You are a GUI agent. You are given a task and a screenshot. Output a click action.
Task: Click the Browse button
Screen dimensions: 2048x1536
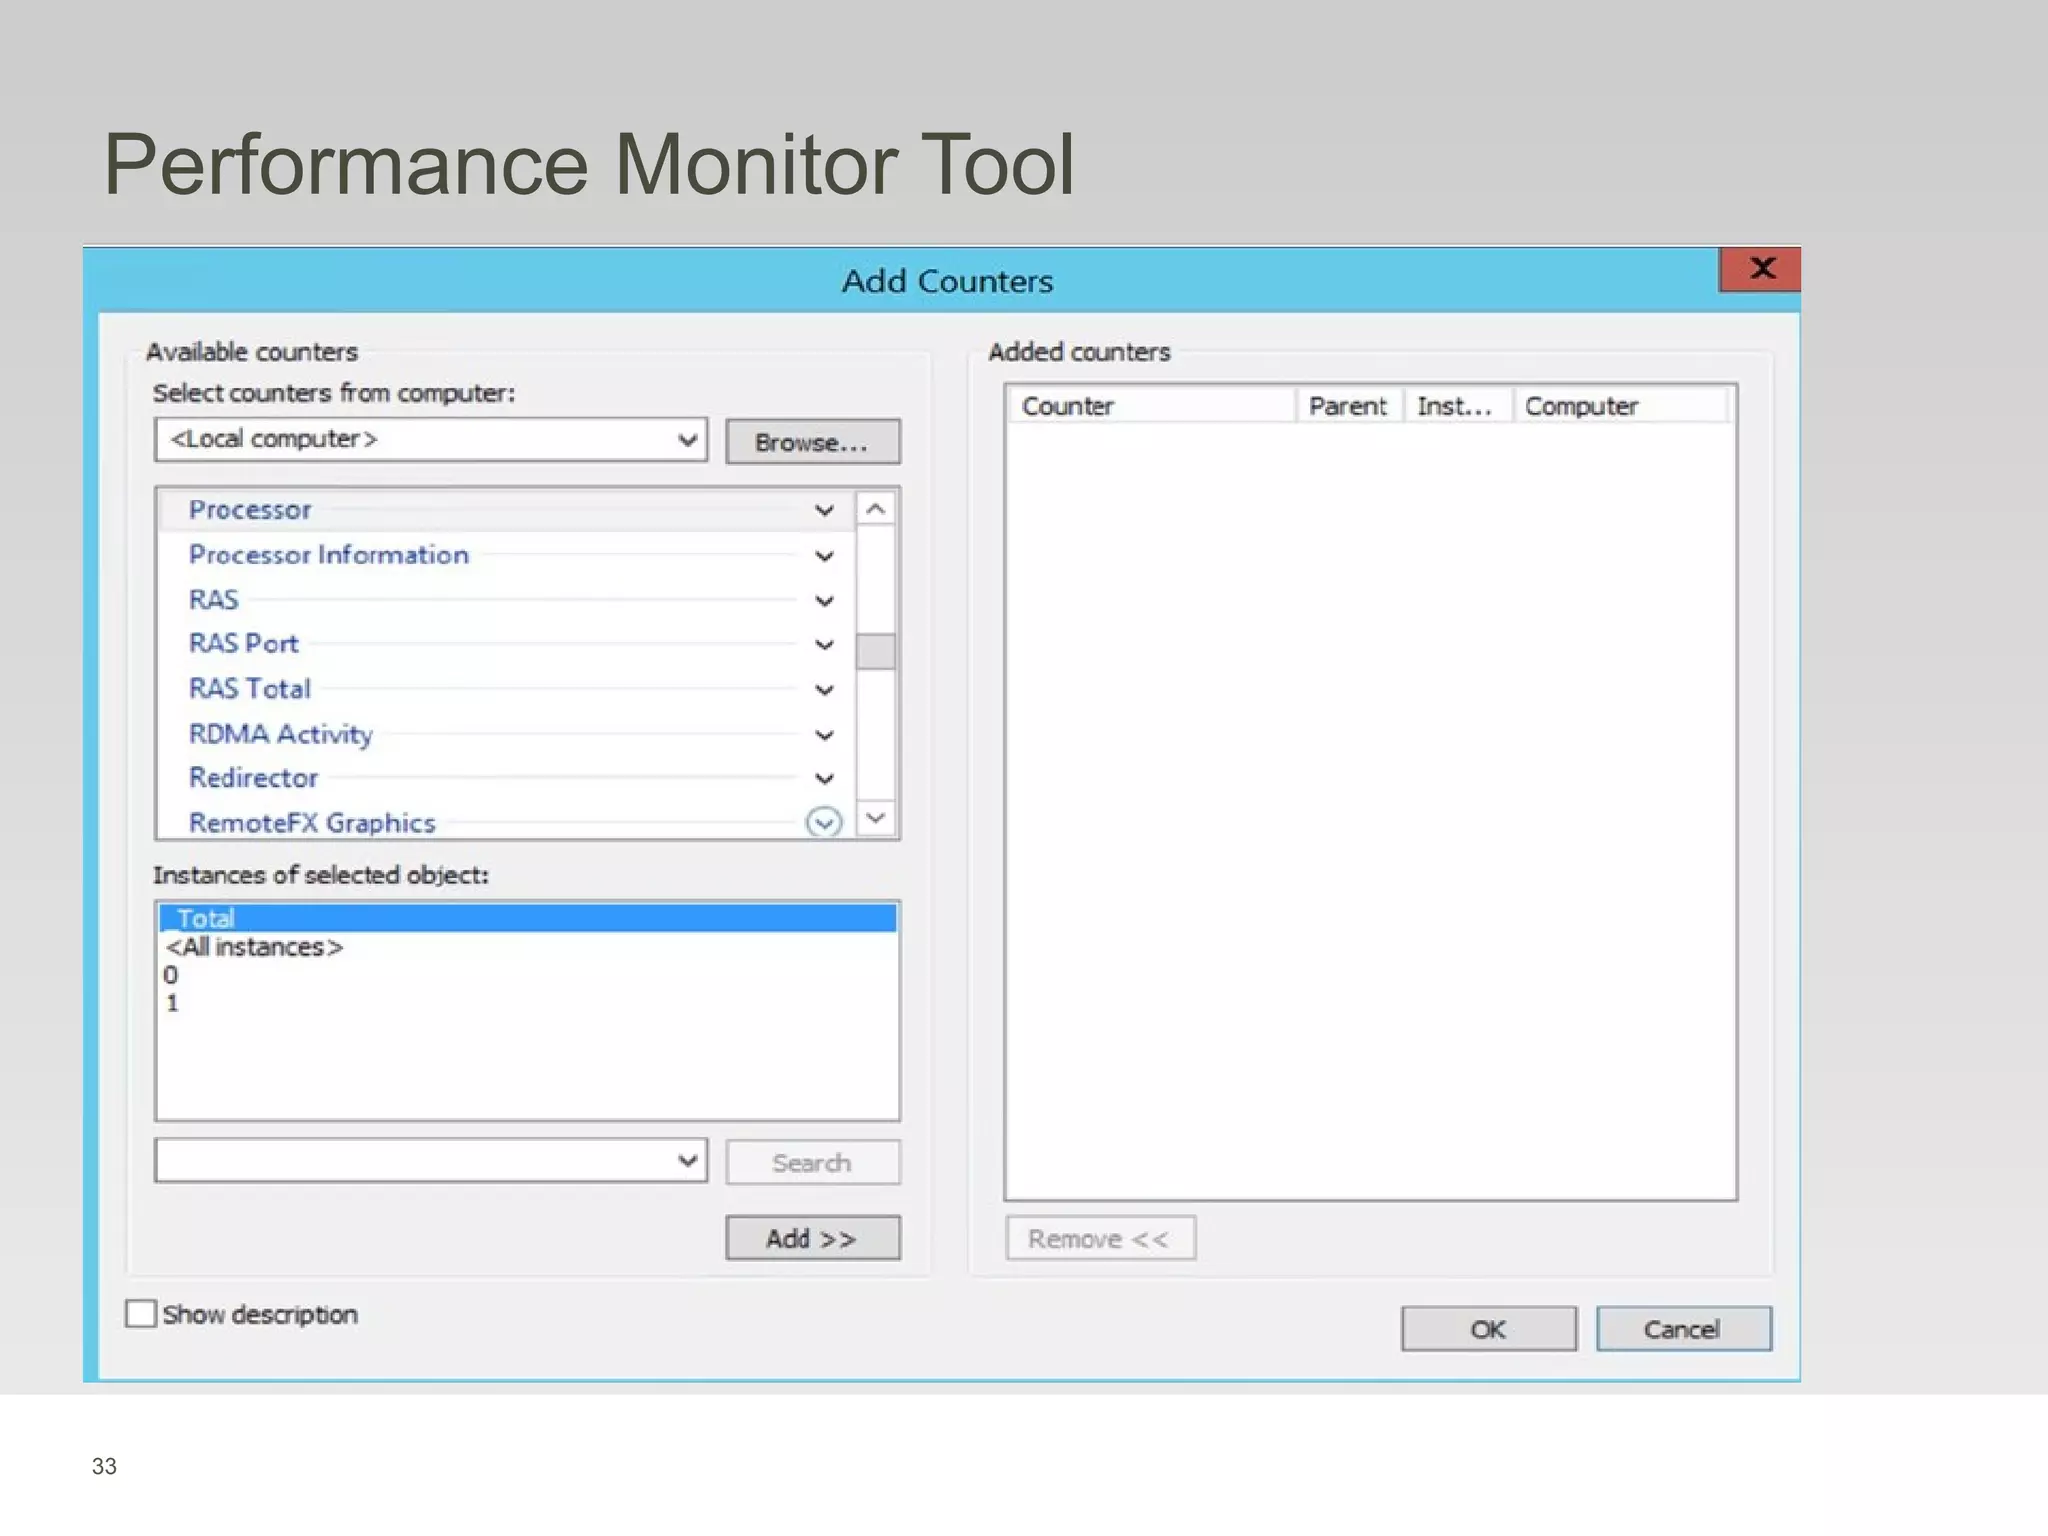(812, 442)
